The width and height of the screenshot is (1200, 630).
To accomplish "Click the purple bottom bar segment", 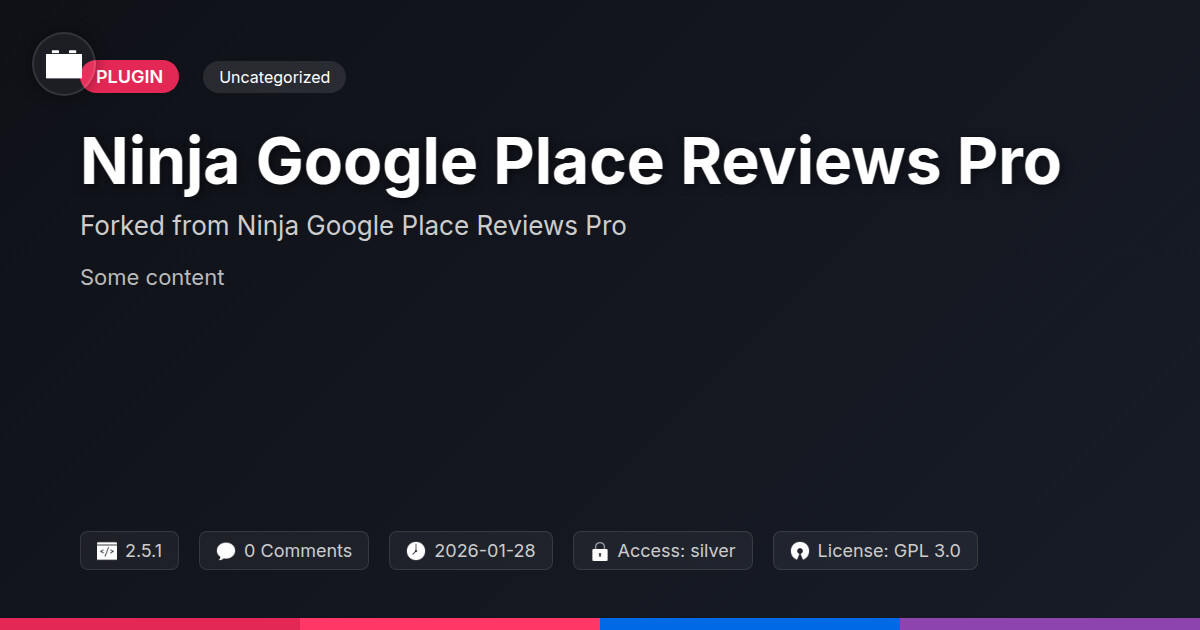I will (x=1050, y=623).
